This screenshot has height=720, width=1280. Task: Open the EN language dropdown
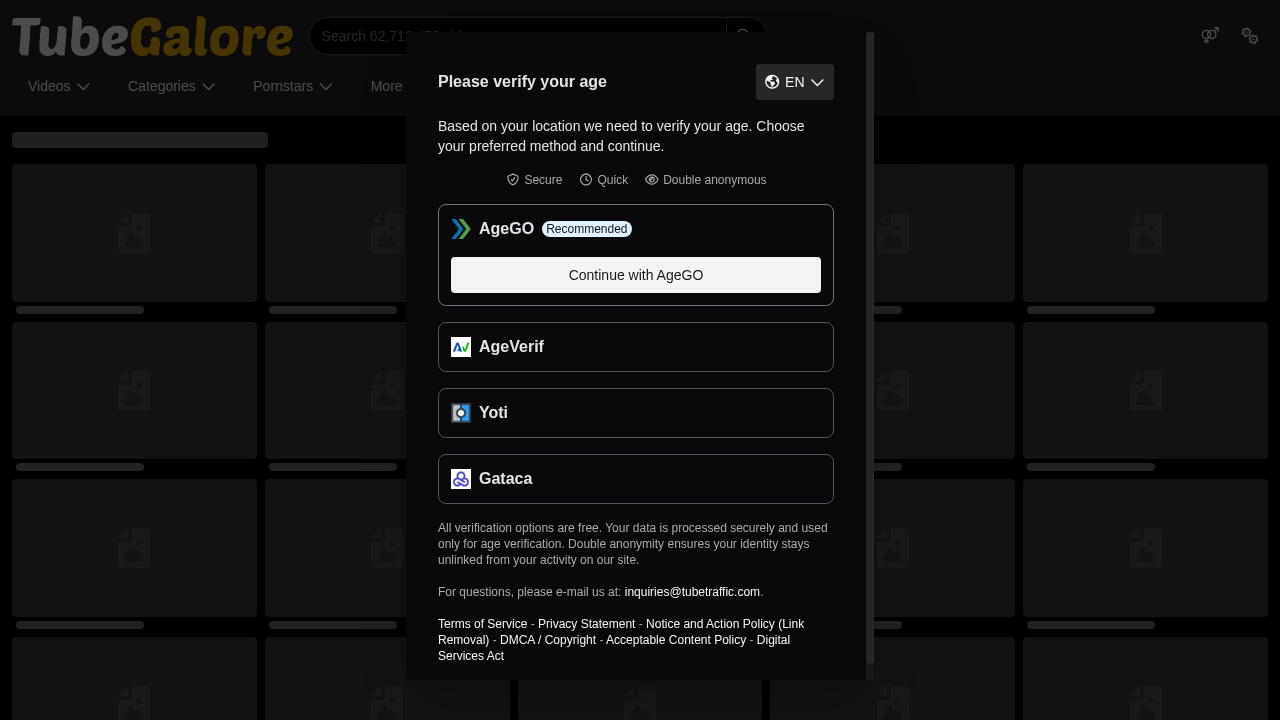click(795, 82)
